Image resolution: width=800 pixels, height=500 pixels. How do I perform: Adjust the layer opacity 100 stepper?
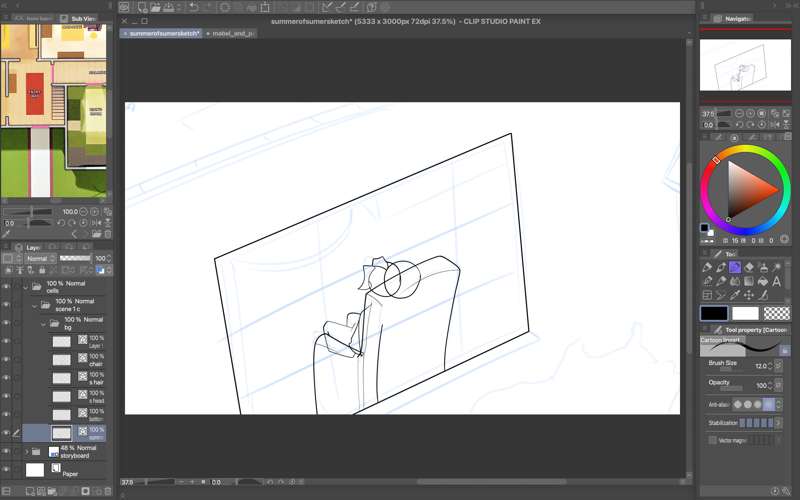pyautogui.click(x=109, y=258)
